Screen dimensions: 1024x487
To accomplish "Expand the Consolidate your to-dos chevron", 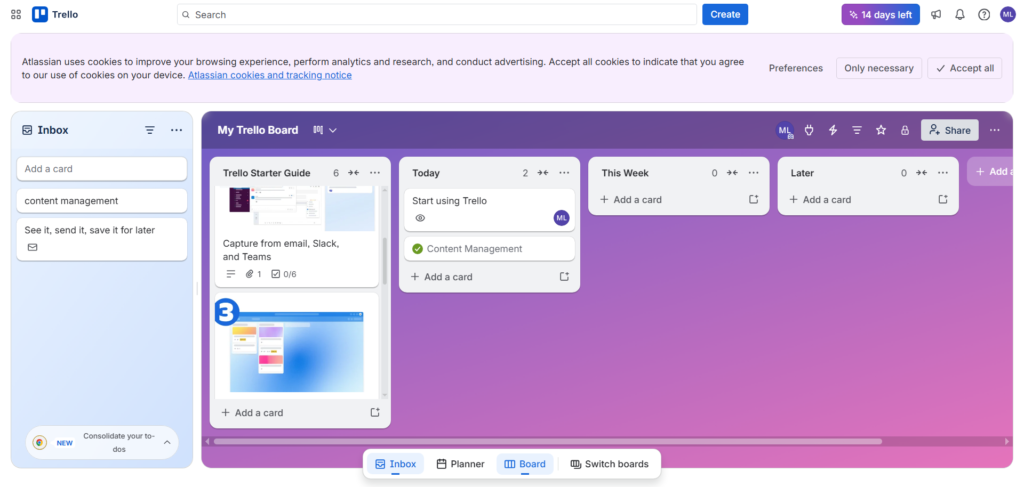I will point(167,443).
